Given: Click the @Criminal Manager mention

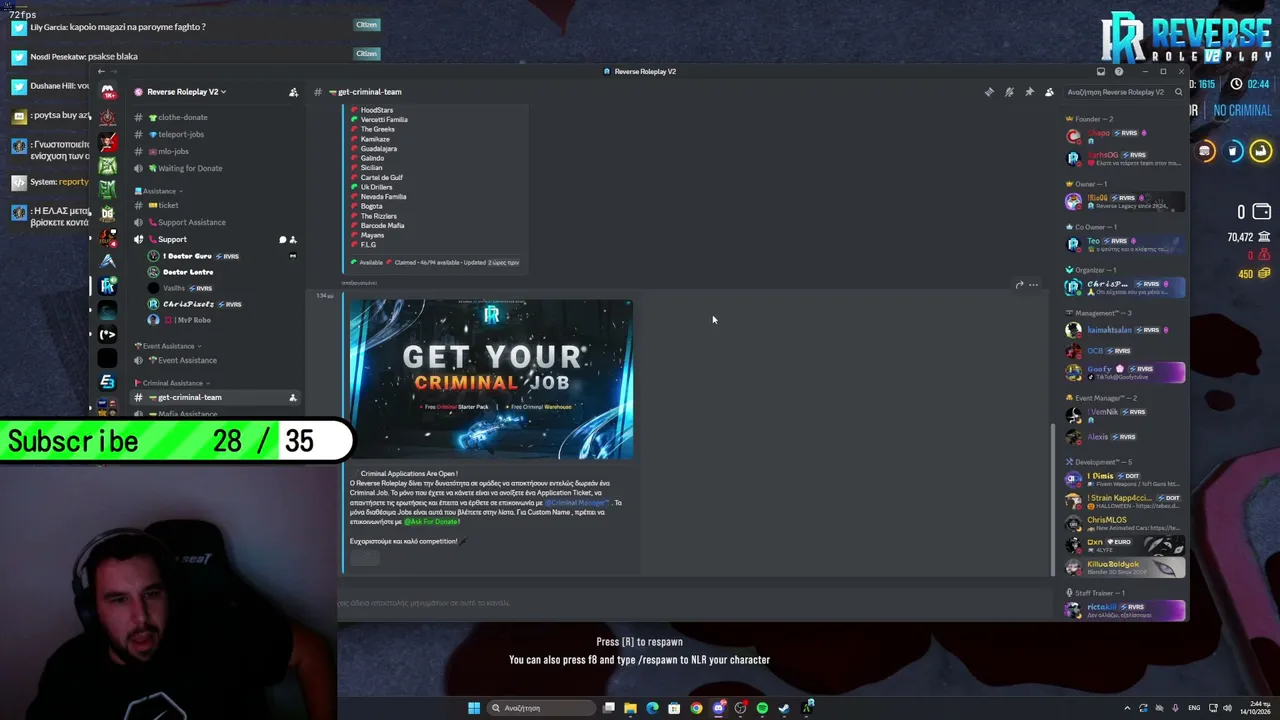Looking at the screenshot, I should (x=577, y=503).
